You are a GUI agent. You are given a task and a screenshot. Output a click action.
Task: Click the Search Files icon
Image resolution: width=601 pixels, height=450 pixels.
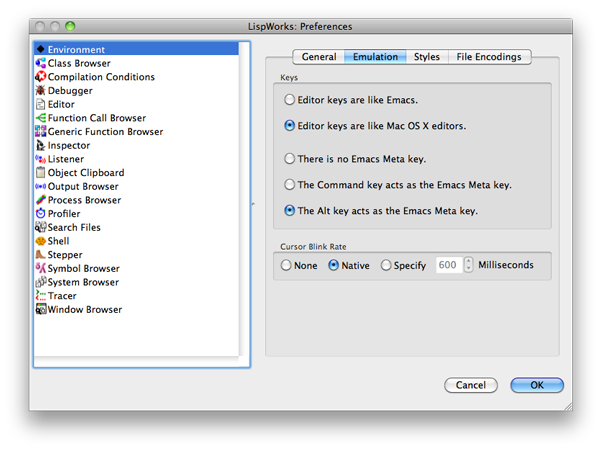pos(41,227)
